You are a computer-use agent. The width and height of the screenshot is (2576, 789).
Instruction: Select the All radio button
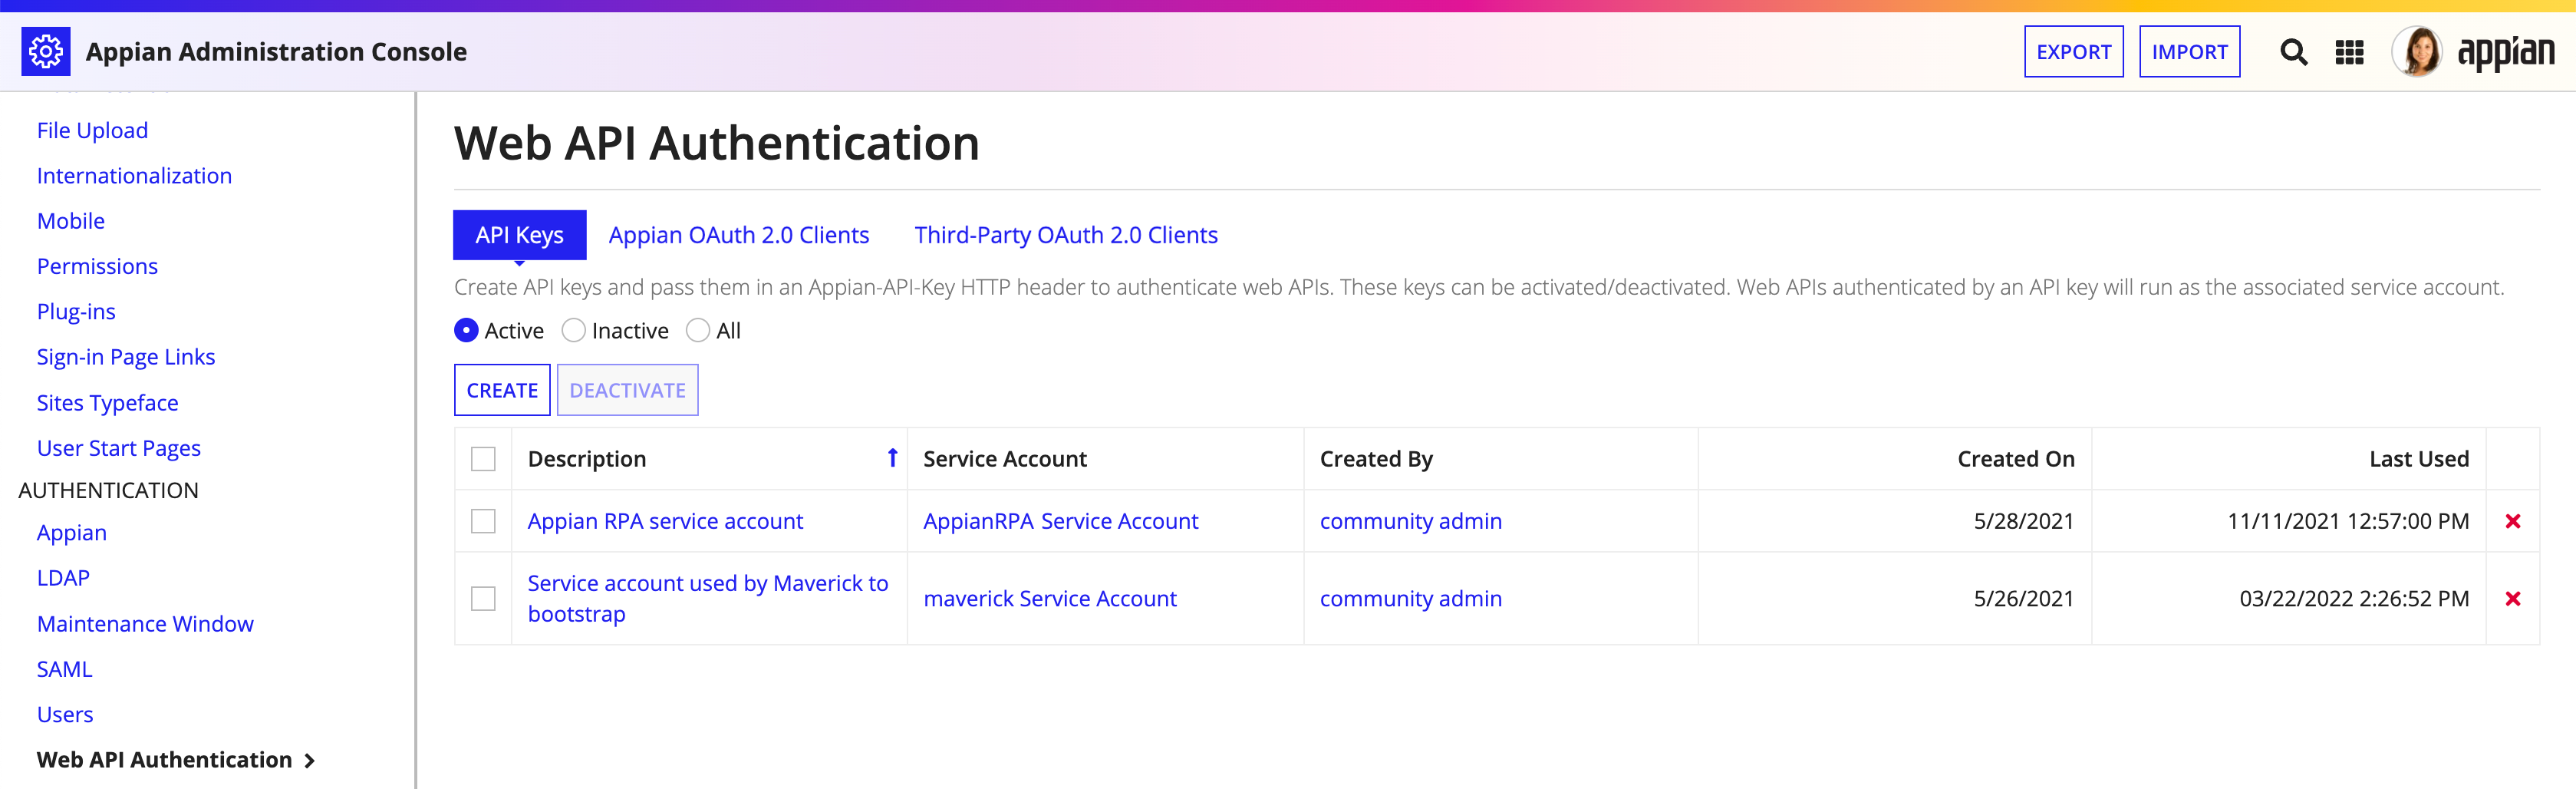coord(698,330)
